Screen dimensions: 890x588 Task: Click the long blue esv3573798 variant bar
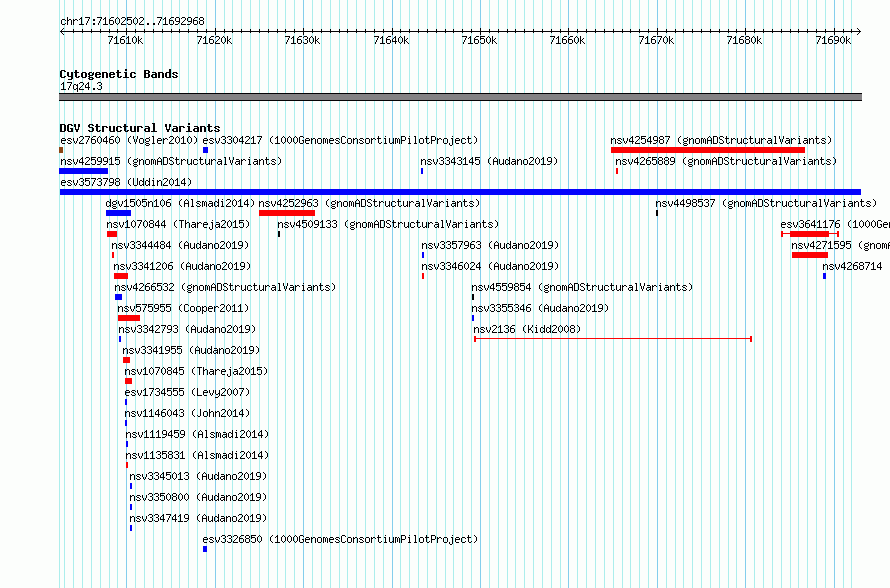460,192
